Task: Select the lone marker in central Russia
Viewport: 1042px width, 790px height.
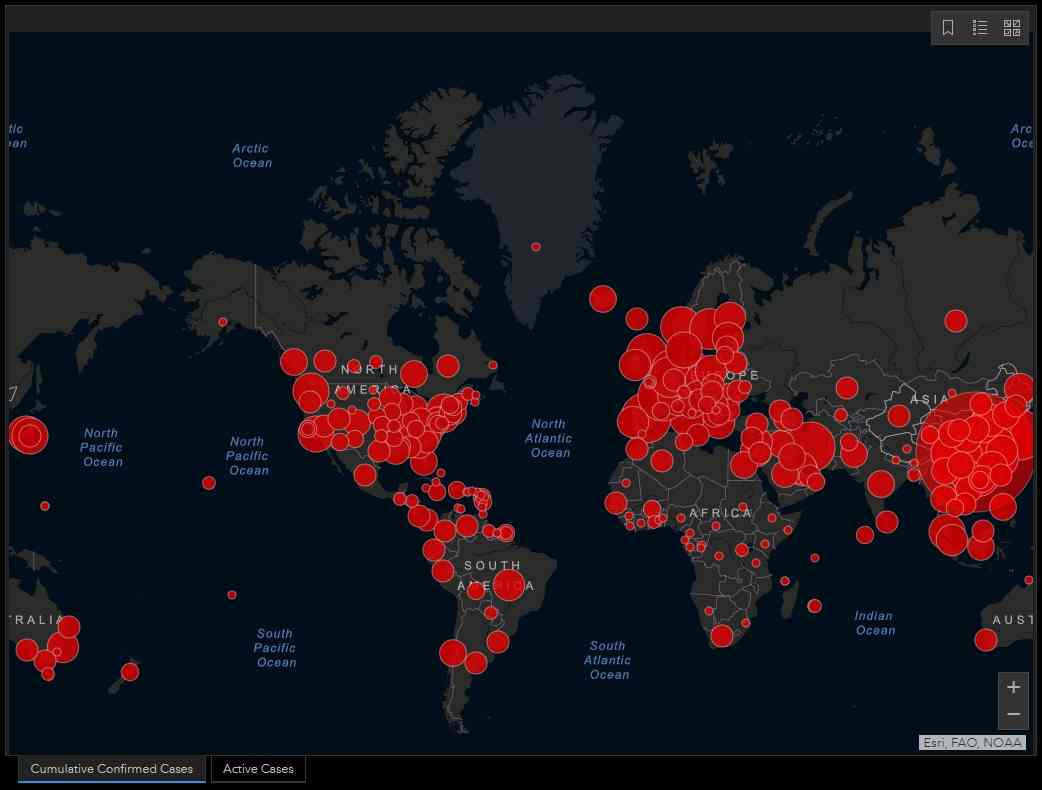Action: pos(956,321)
